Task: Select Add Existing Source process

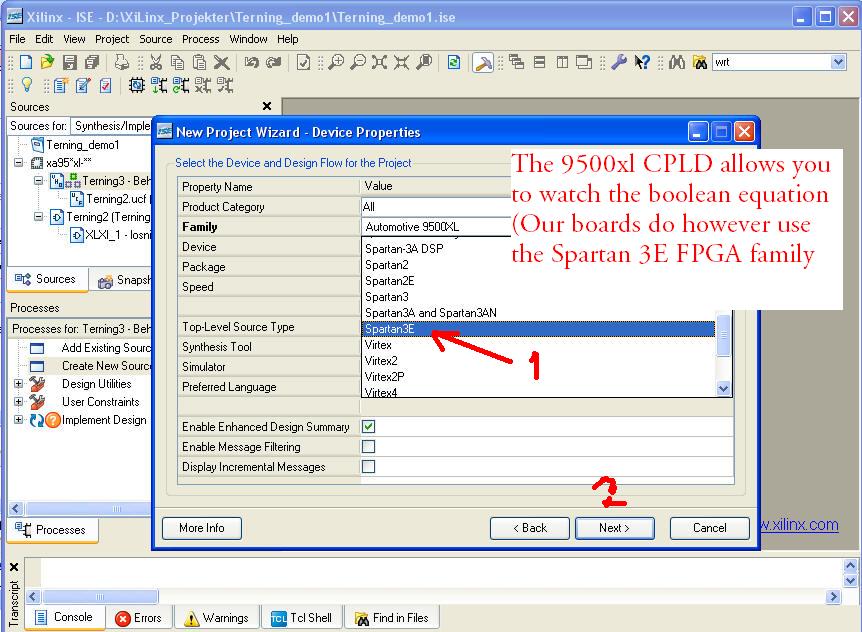Action: [x=106, y=348]
